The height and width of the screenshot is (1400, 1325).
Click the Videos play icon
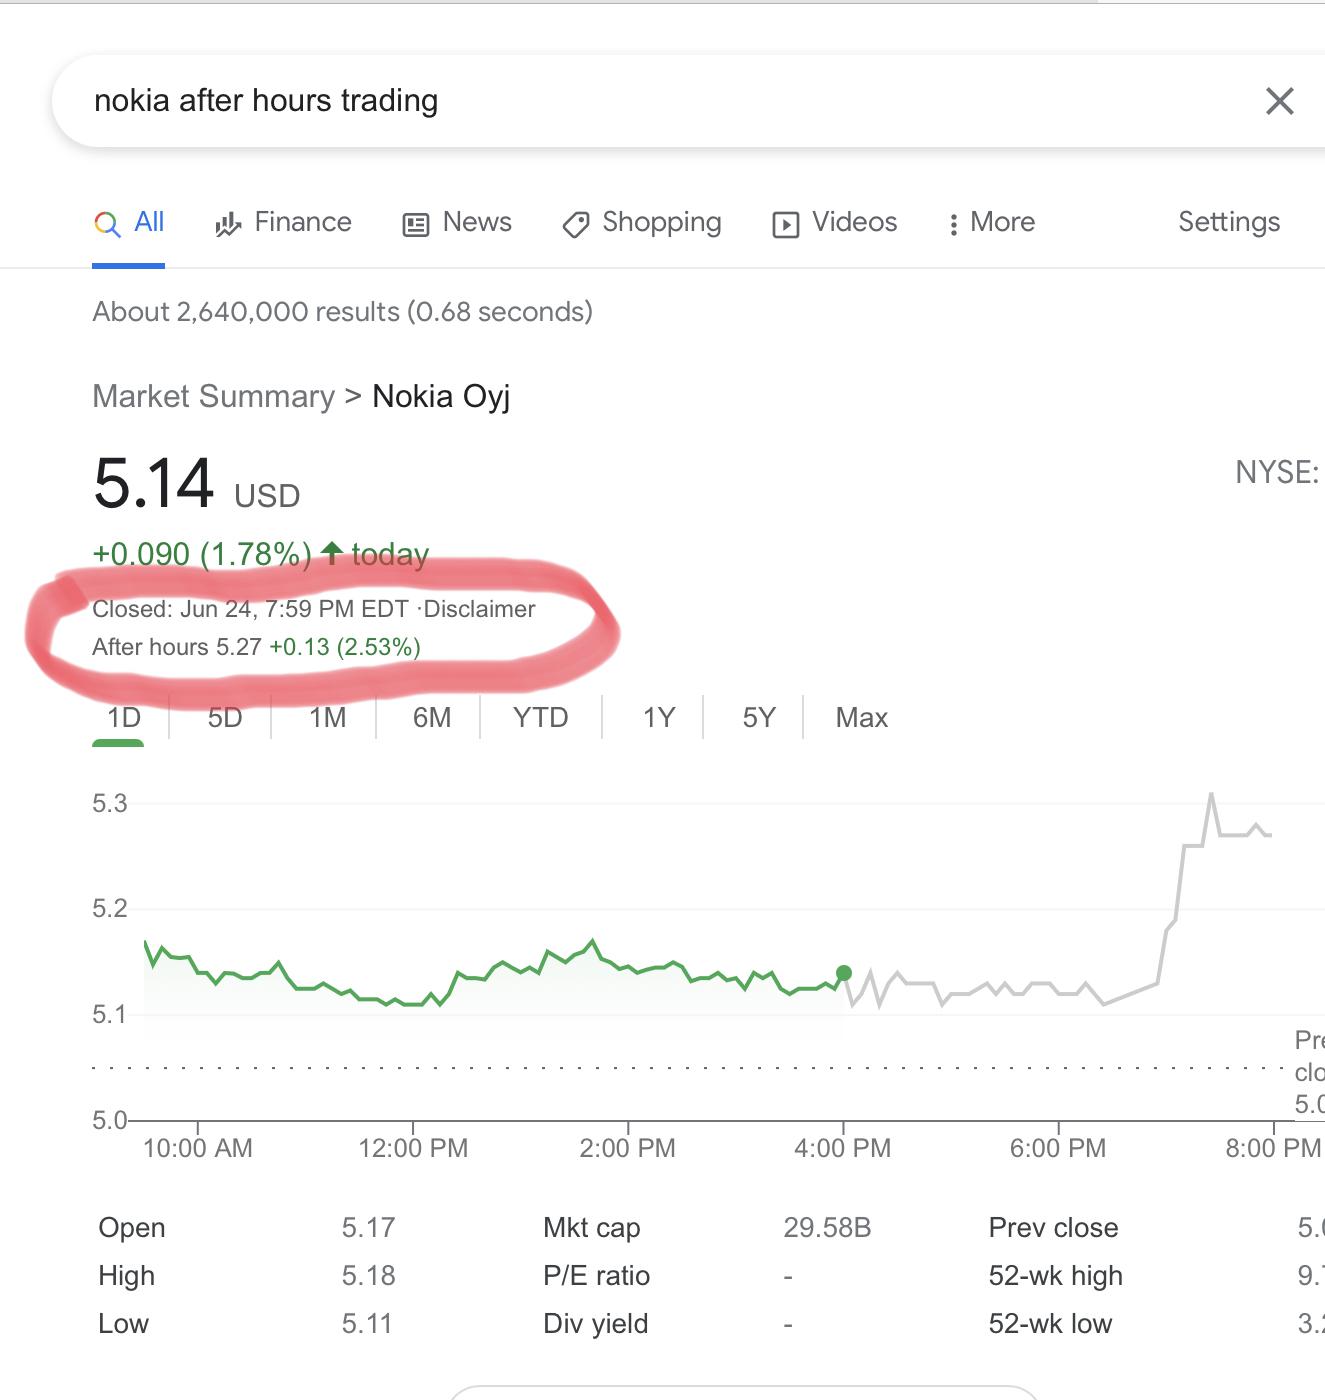coord(787,222)
